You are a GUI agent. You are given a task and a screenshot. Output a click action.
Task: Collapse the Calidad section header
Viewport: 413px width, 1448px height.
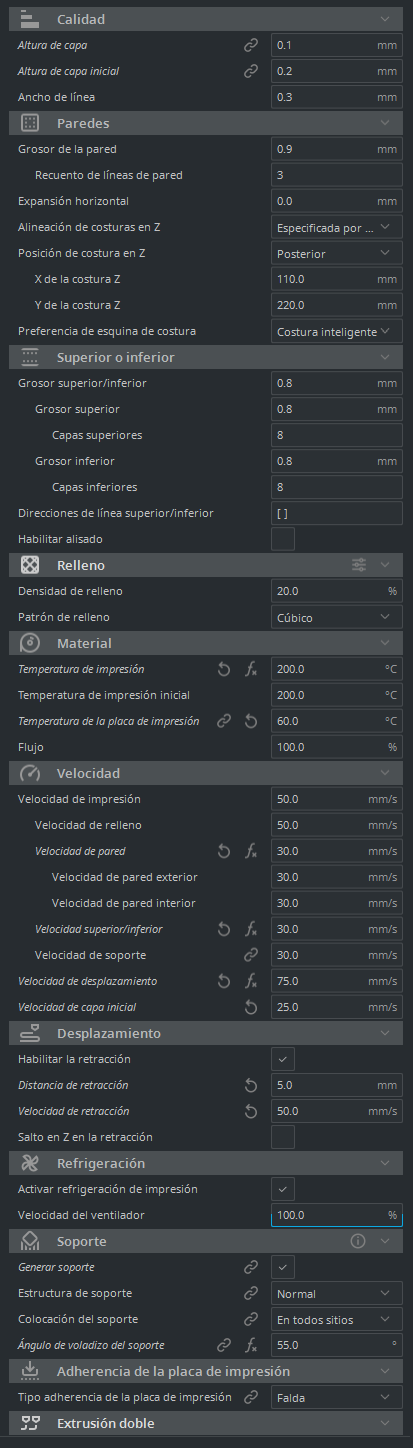[207, 19]
